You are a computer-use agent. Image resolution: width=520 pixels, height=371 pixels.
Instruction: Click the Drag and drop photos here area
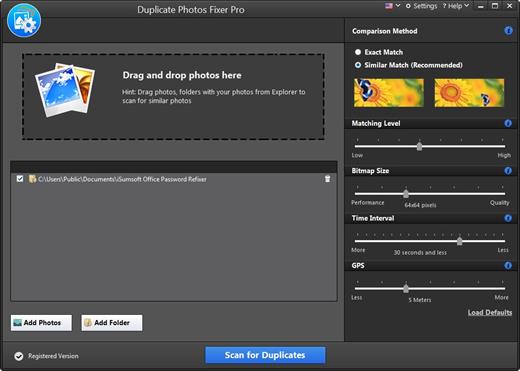(173, 96)
